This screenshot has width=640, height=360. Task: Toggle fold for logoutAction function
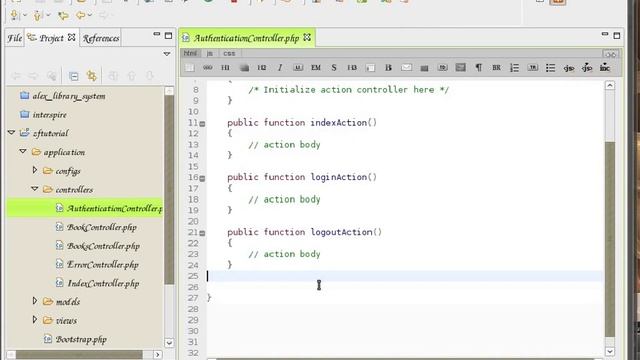(x=202, y=233)
